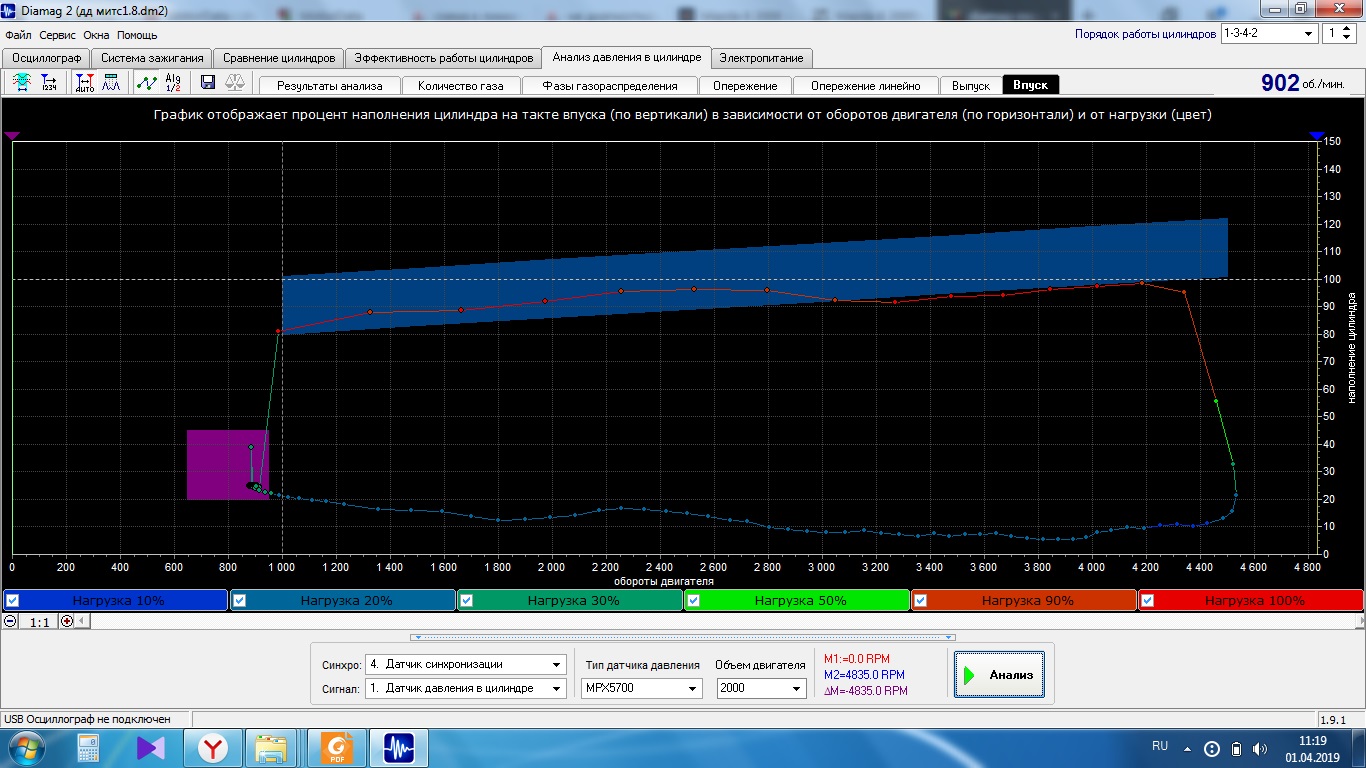
Task: Click the purple triangle marker at top left
Action: [12, 135]
